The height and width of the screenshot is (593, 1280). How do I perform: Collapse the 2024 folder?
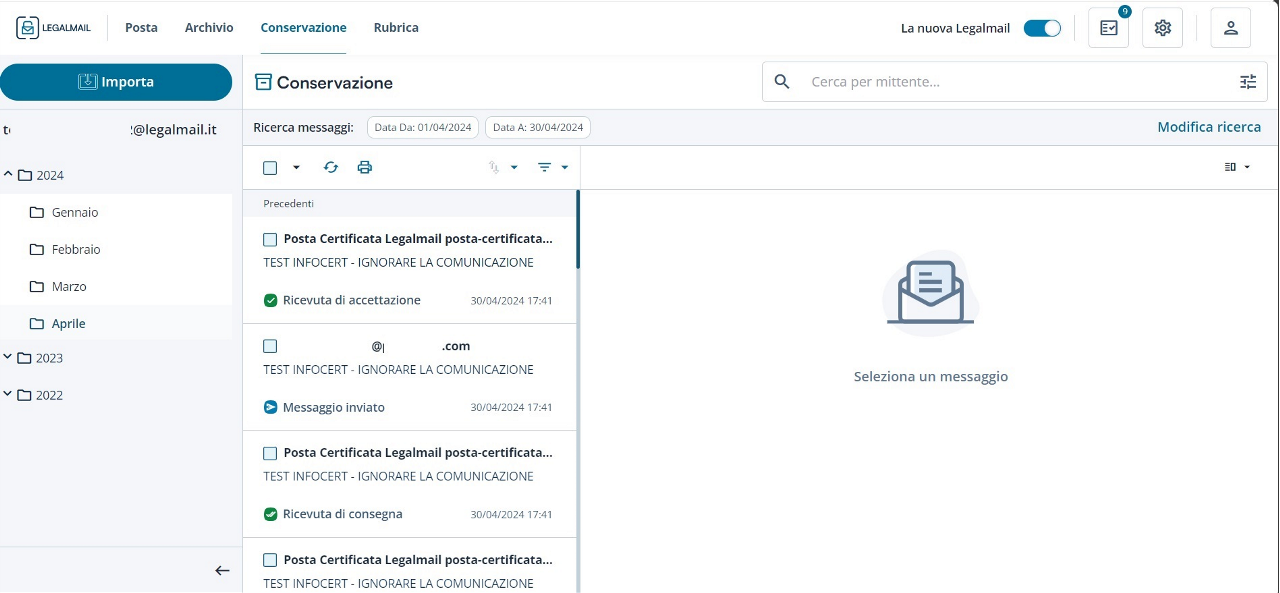point(9,175)
